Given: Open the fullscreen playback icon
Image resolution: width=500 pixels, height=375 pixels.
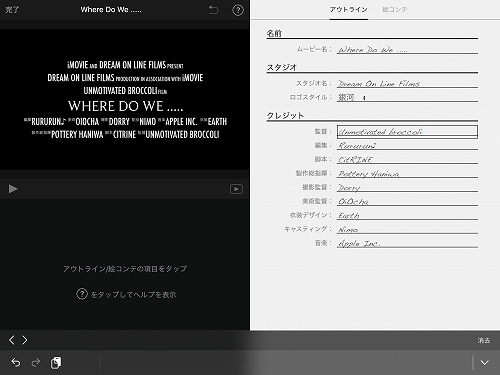Looking at the screenshot, I should click(x=236, y=189).
